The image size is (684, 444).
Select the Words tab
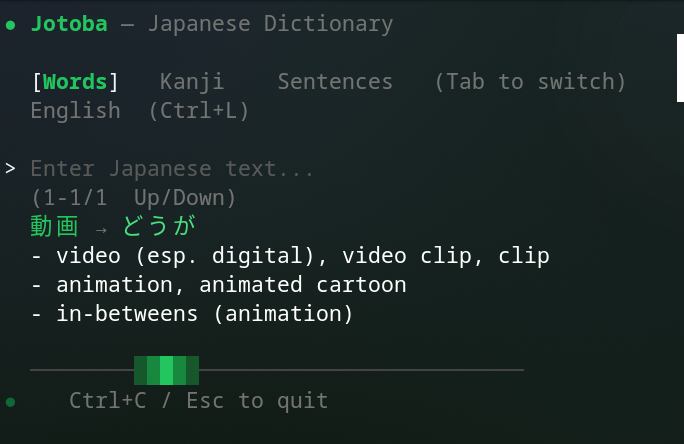click(x=75, y=82)
